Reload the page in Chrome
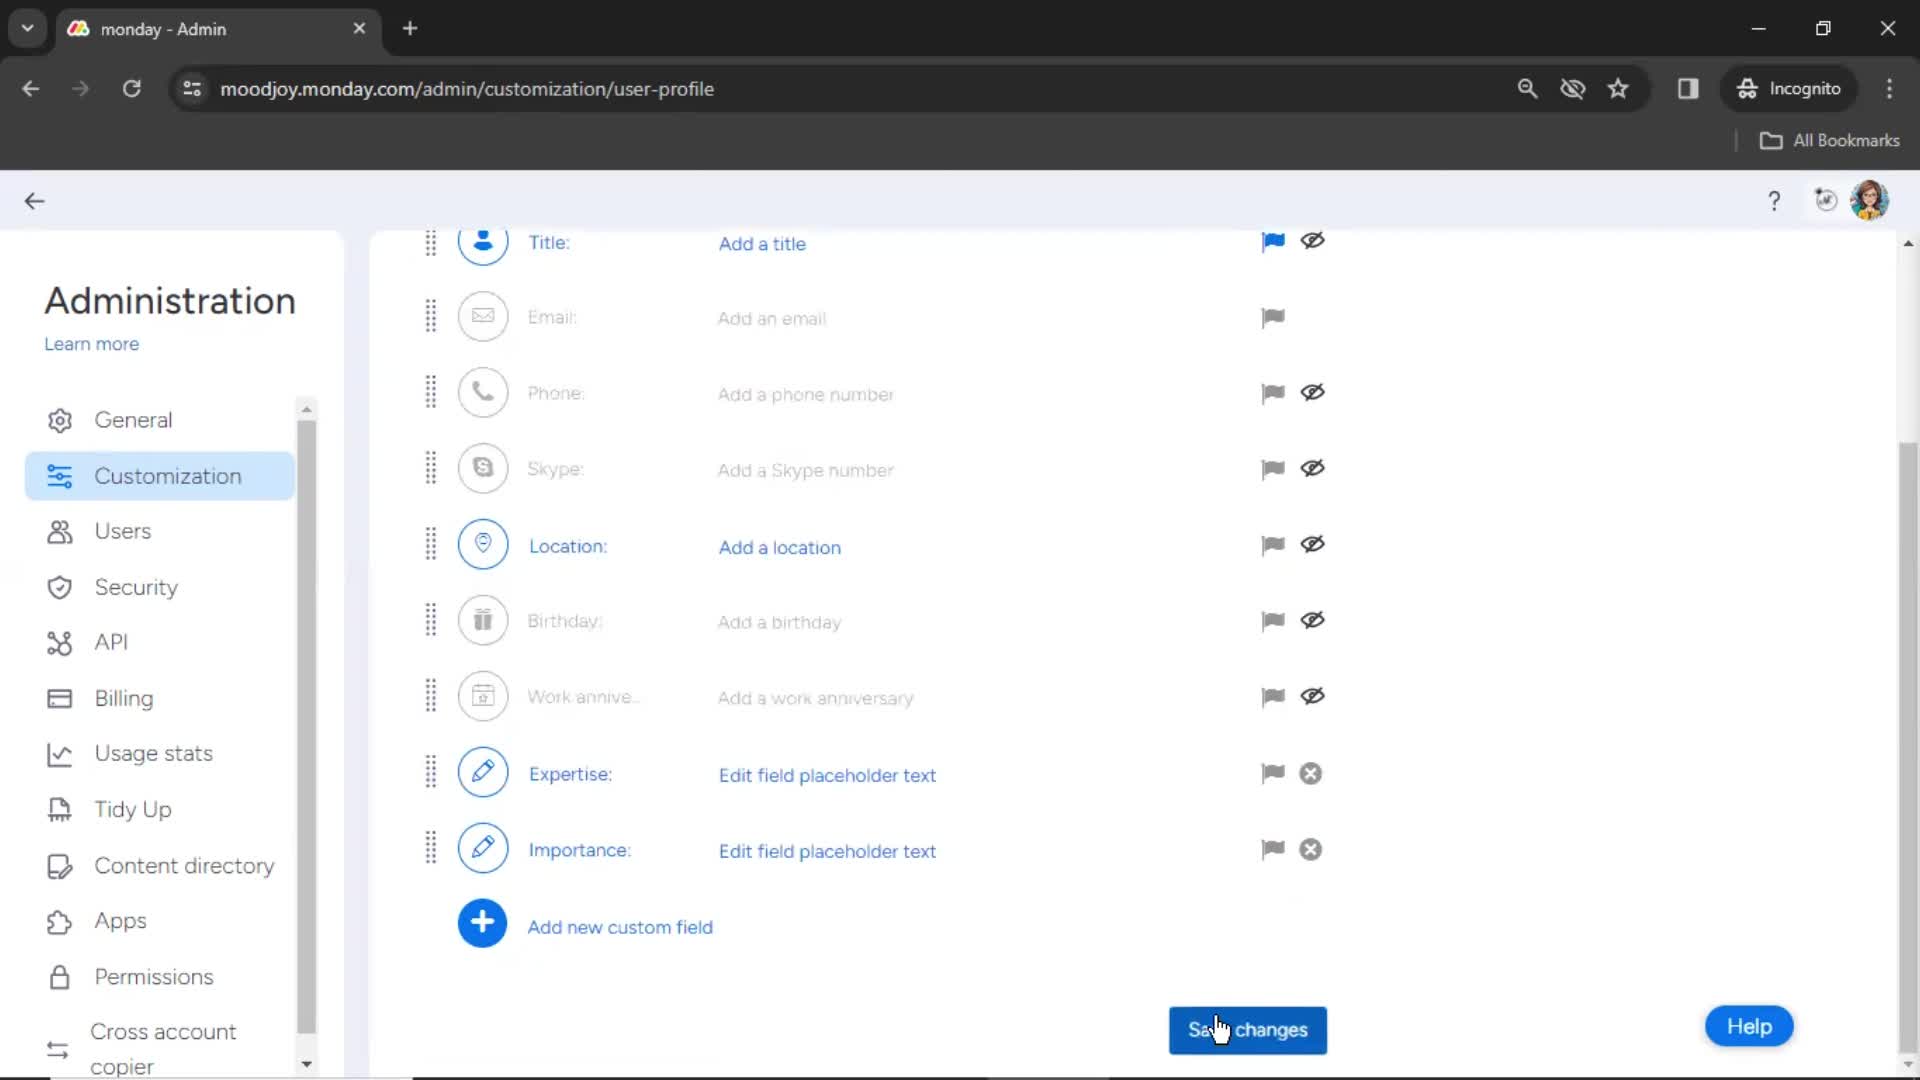 tap(132, 89)
